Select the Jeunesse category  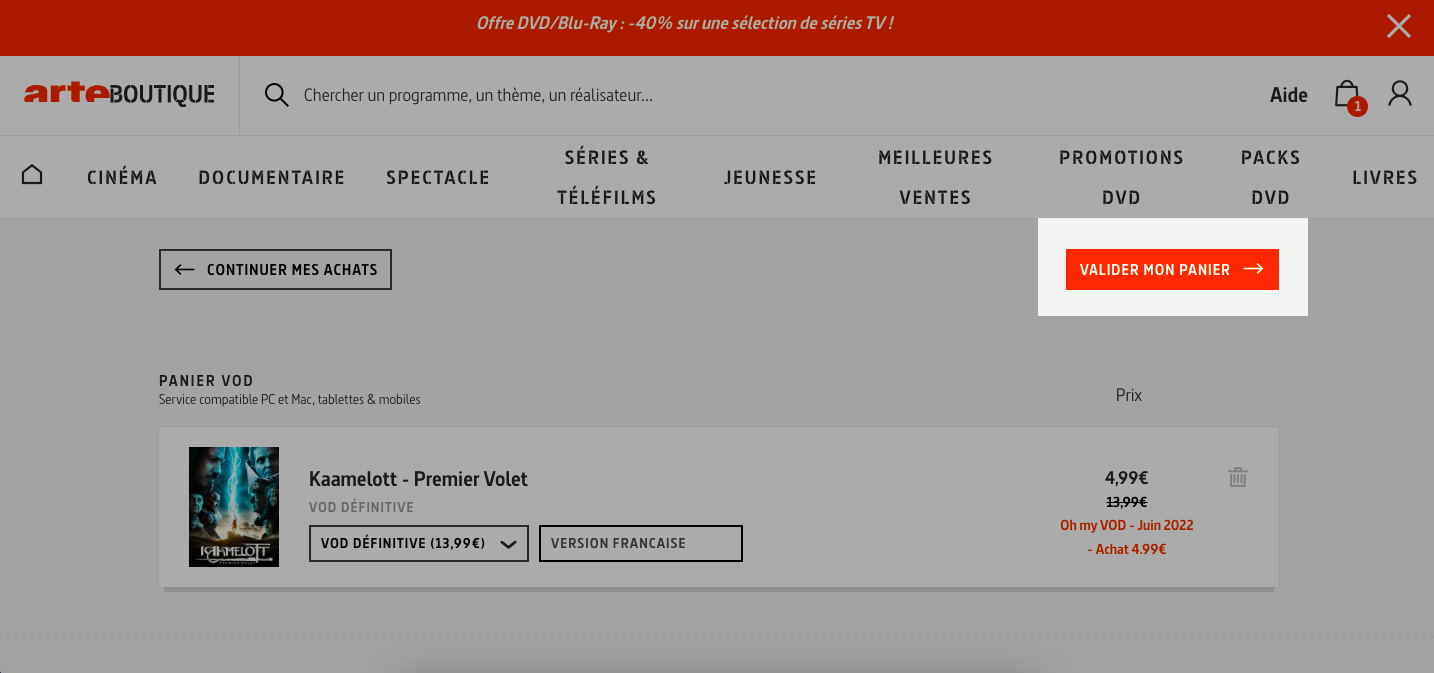pyautogui.click(x=770, y=177)
